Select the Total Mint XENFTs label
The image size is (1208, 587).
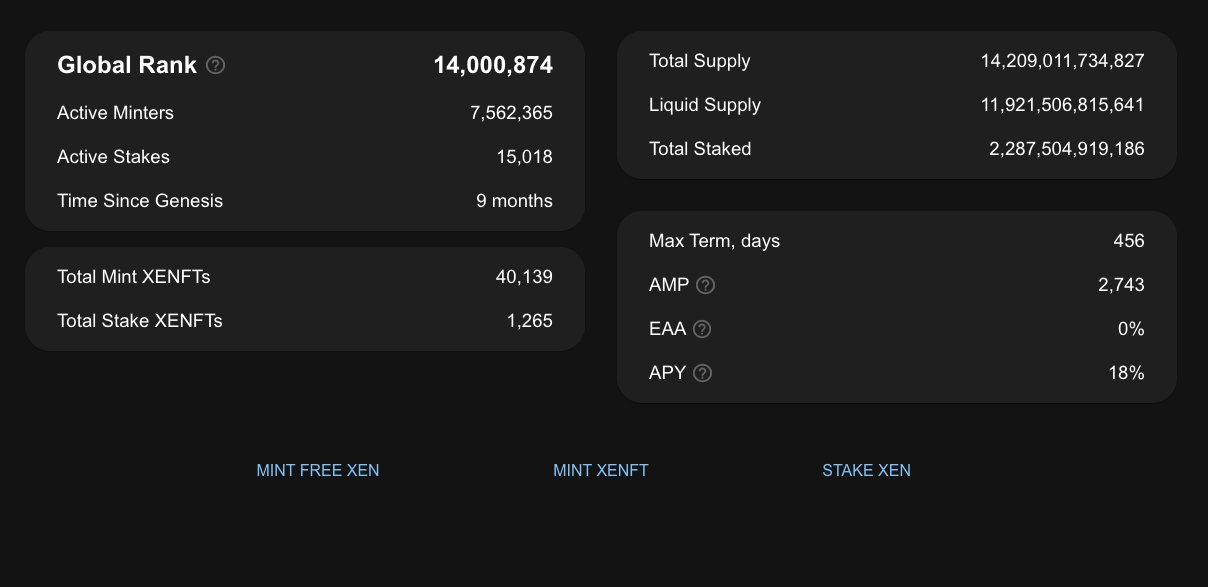click(x=134, y=277)
